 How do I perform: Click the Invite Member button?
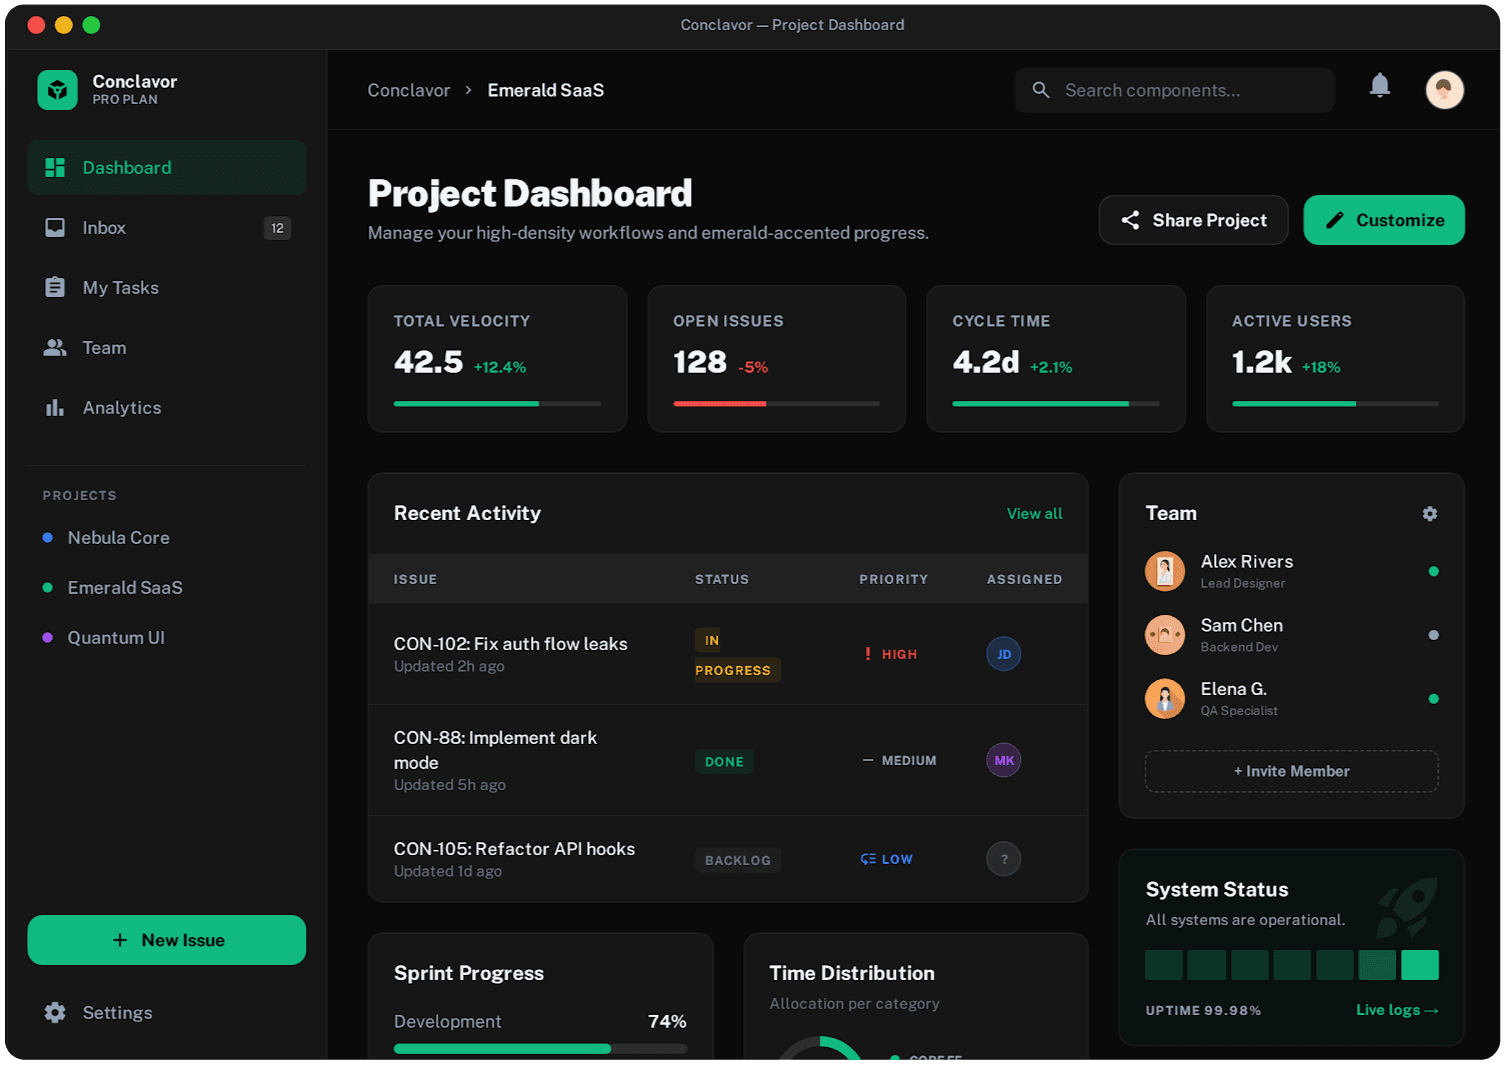(x=1291, y=771)
